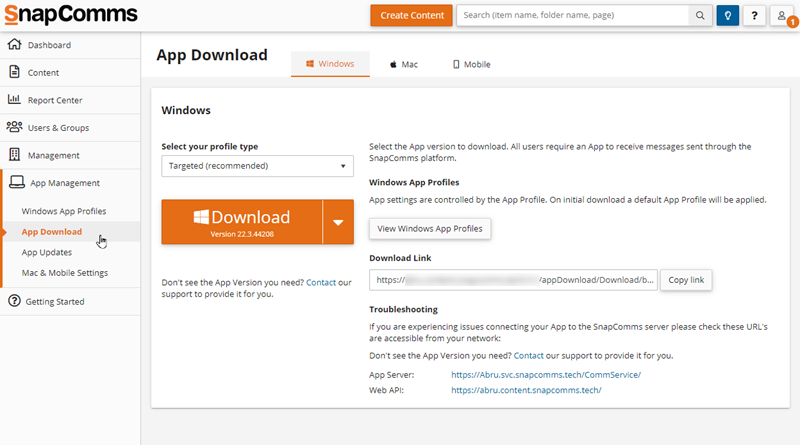Open Mac & Mobile Settings submenu item
800x445 pixels.
click(65, 273)
